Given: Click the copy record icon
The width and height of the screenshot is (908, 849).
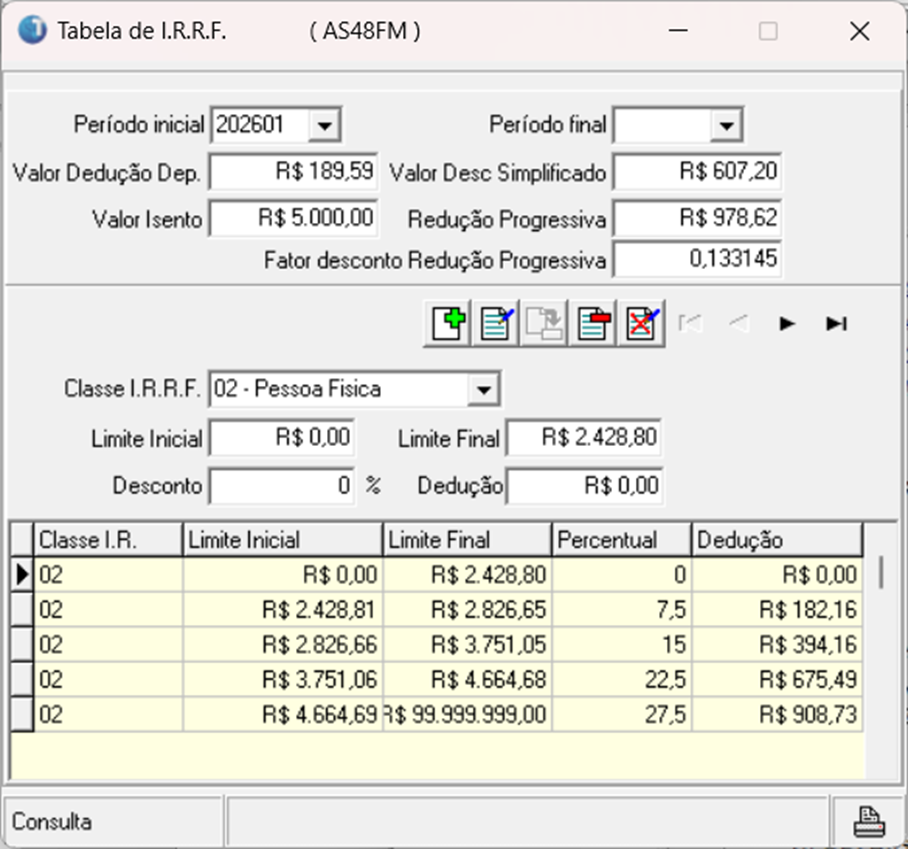Looking at the screenshot, I should click(543, 322).
